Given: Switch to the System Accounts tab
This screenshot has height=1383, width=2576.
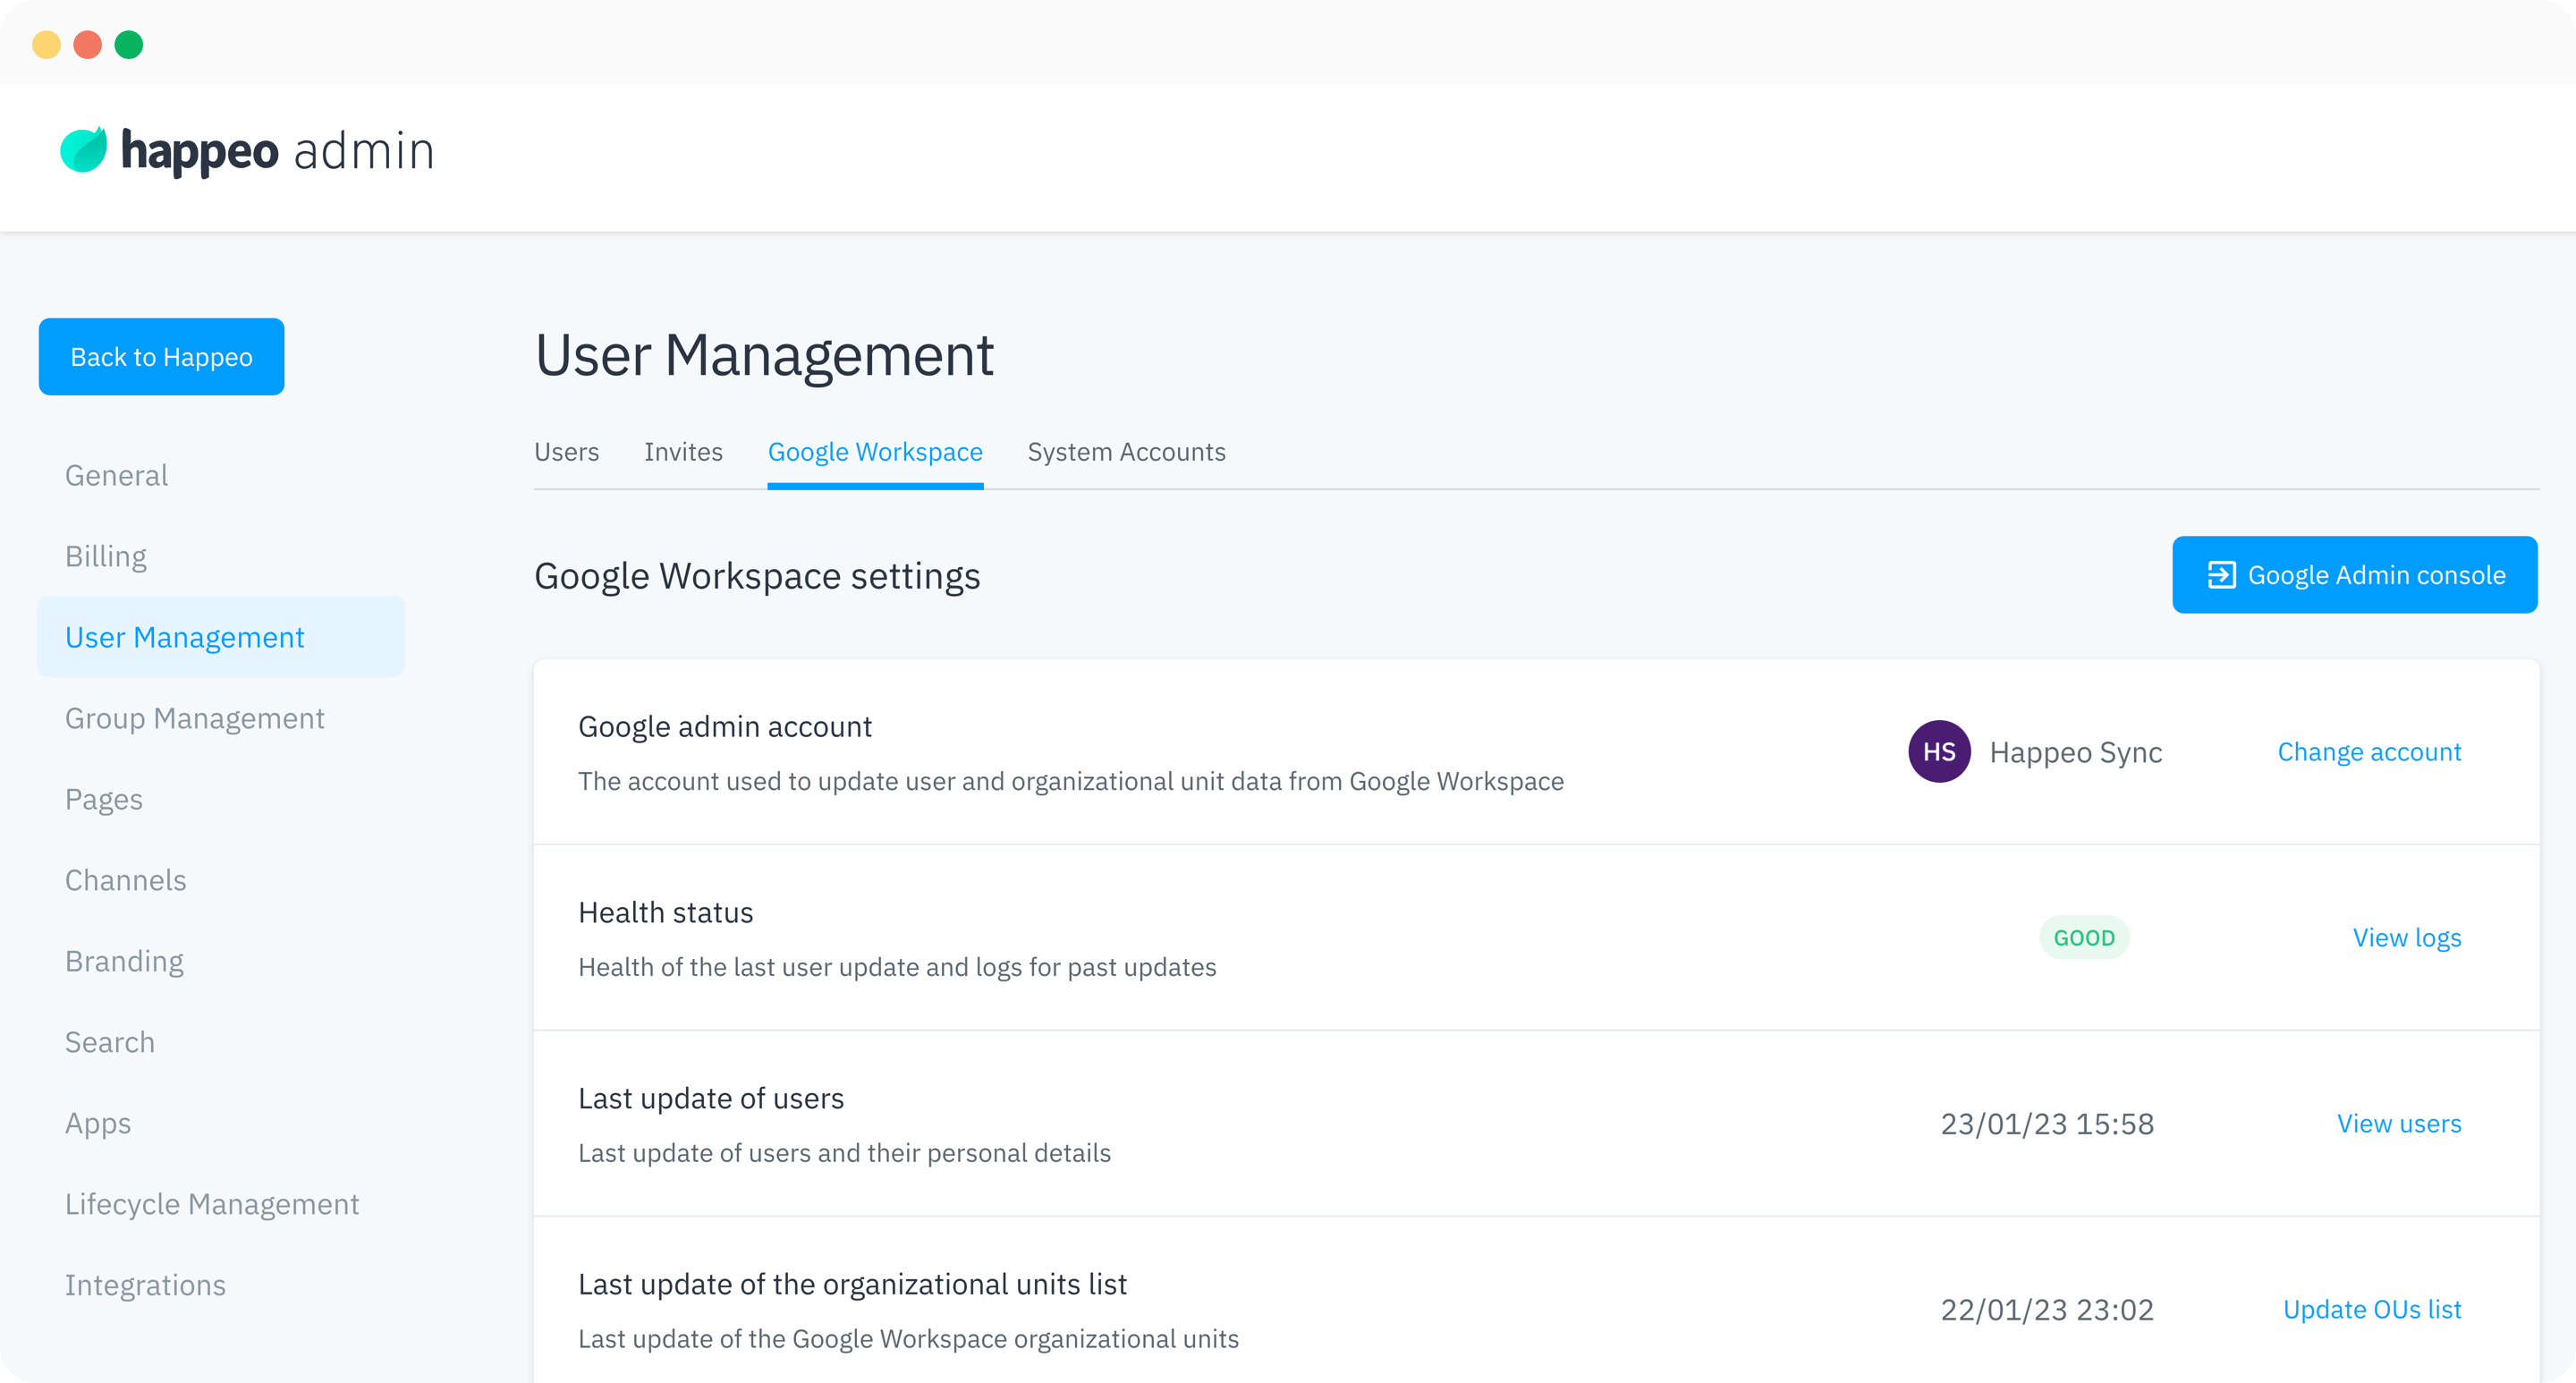Looking at the screenshot, I should (1126, 452).
